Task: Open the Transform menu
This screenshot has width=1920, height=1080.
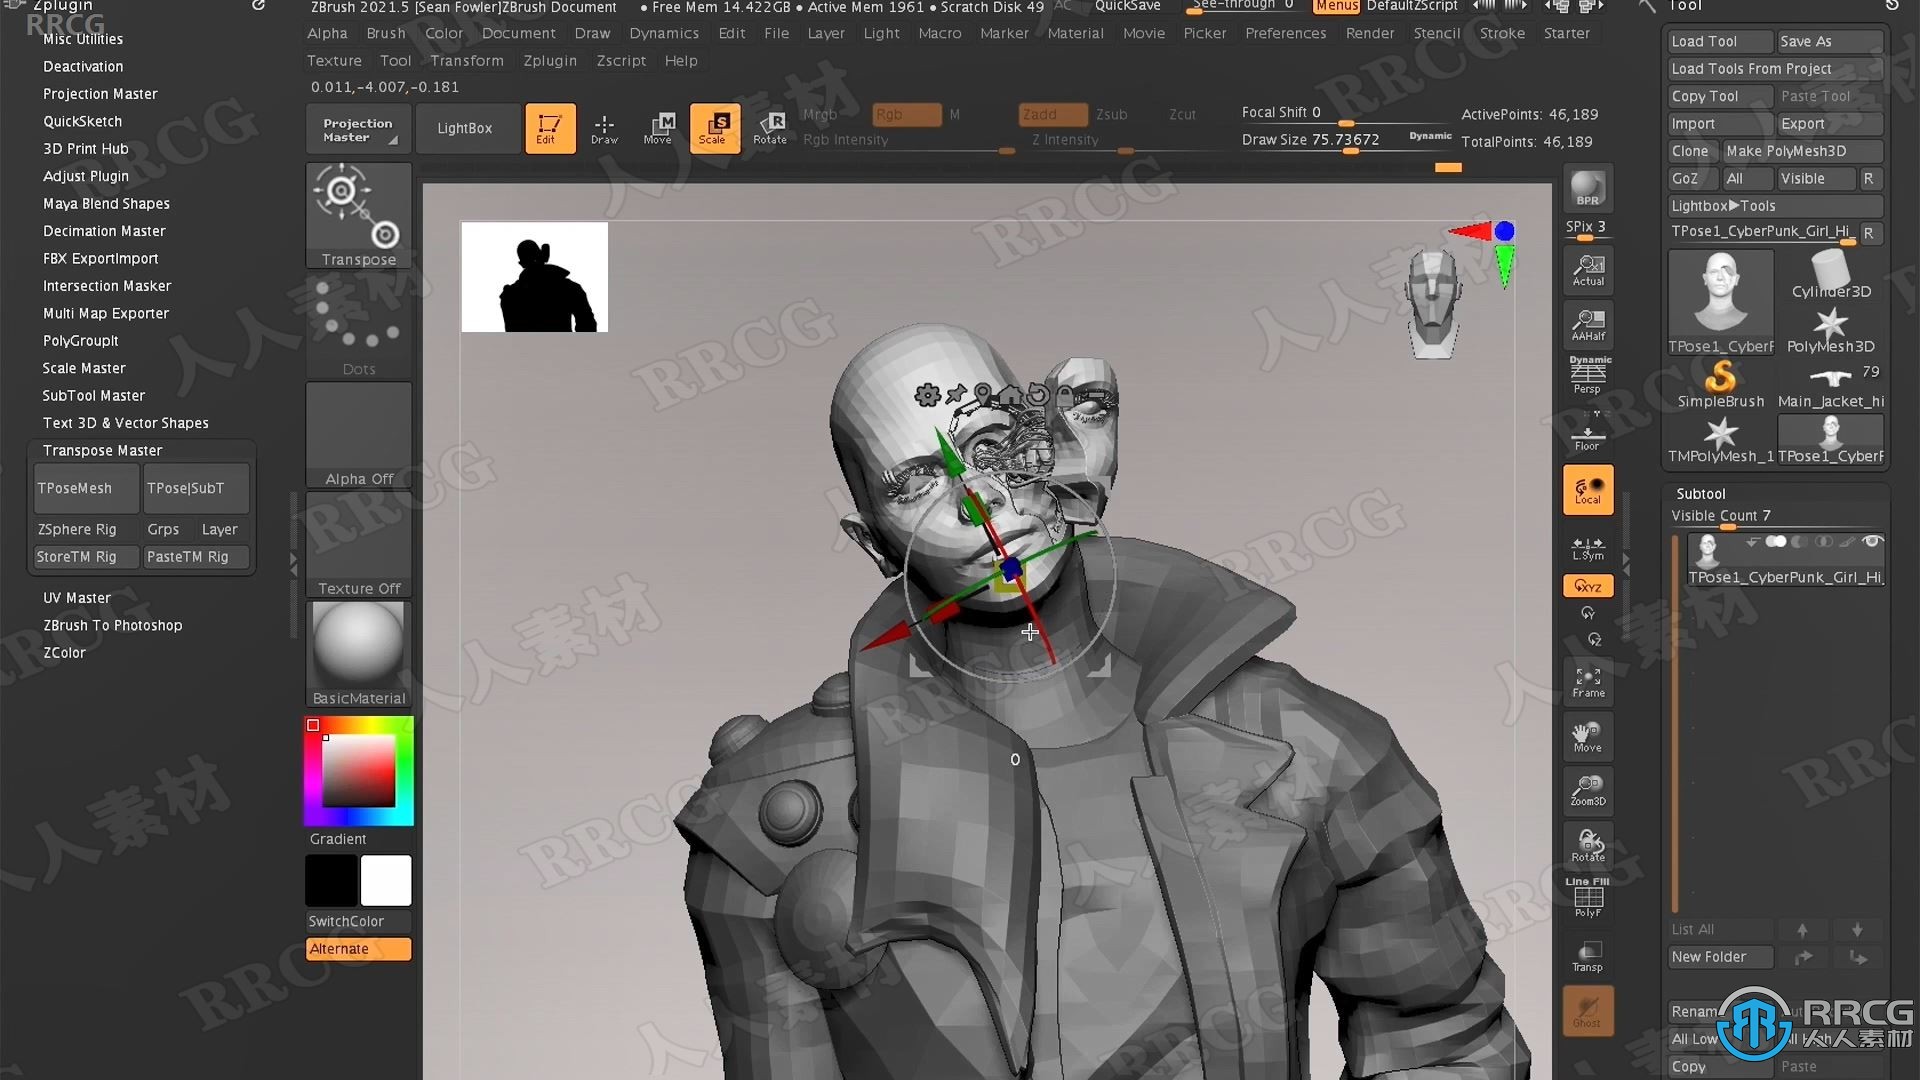Action: coord(467,61)
